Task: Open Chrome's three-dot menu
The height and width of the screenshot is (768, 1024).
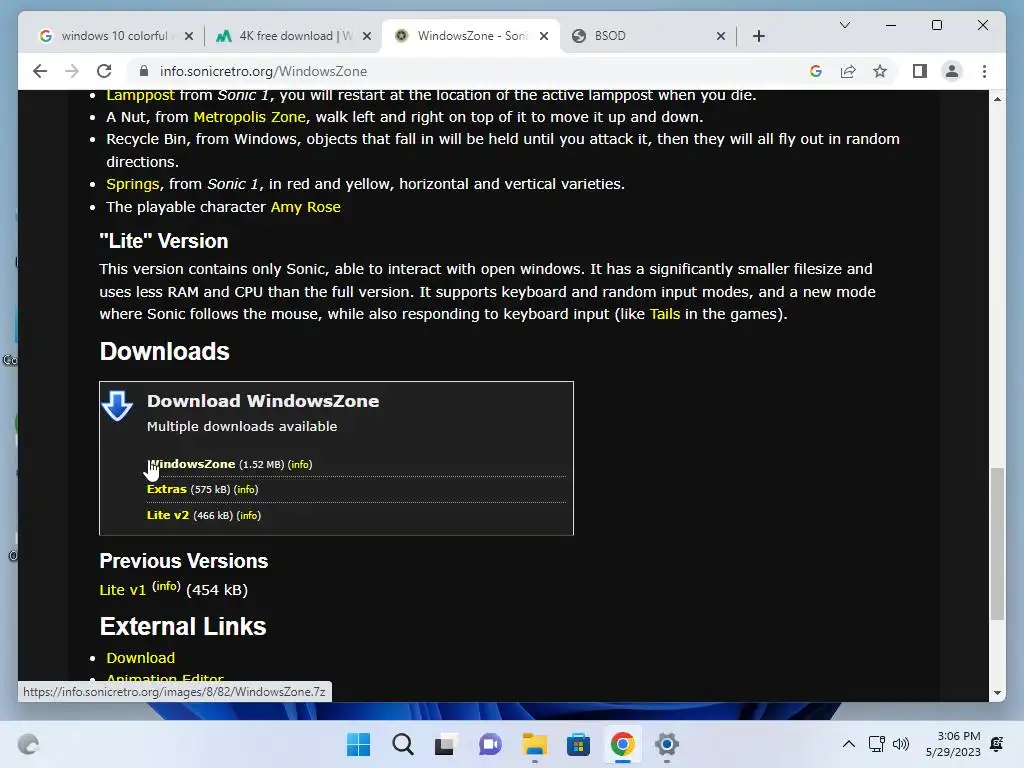Action: (984, 71)
